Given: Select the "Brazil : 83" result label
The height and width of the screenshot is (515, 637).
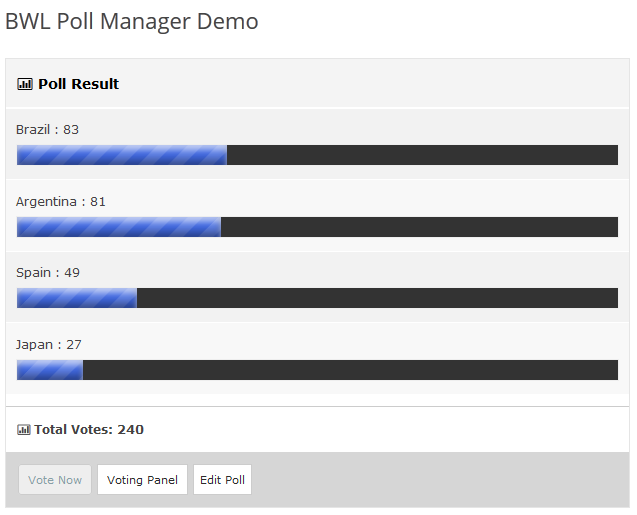Looking at the screenshot, I should pos(47,130).
